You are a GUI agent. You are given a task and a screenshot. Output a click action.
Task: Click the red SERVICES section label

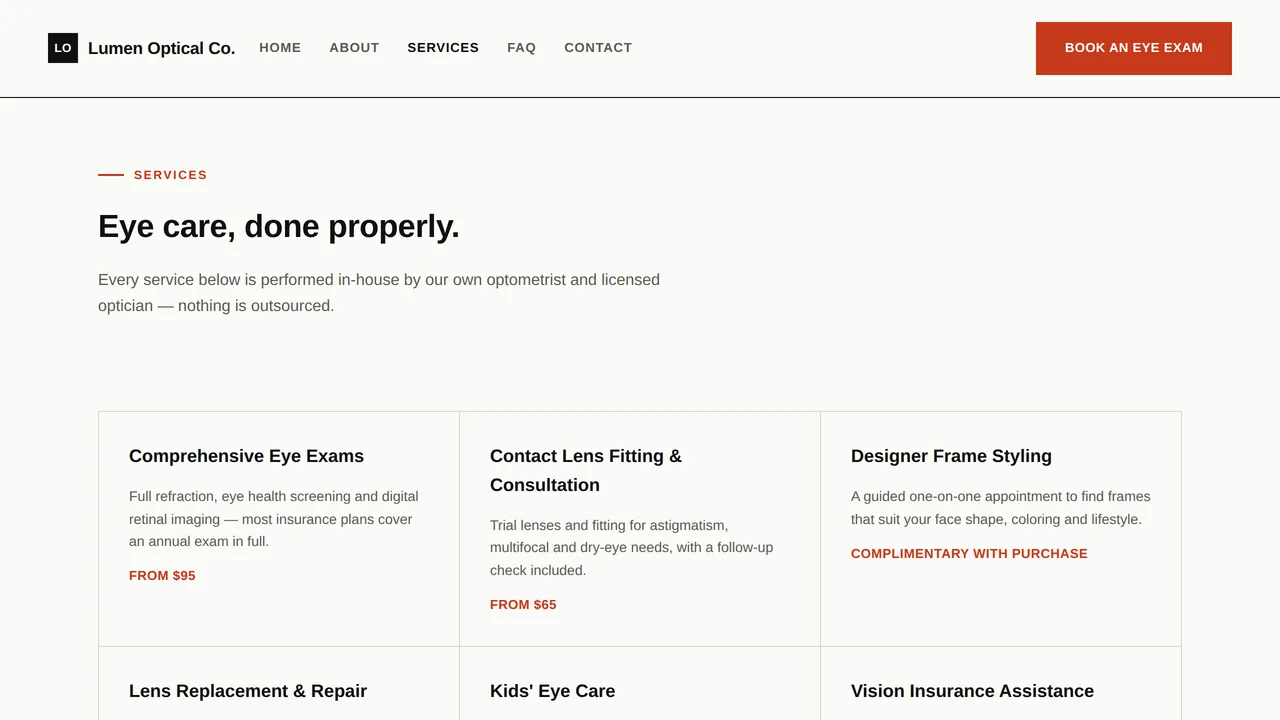click(170, 175)
